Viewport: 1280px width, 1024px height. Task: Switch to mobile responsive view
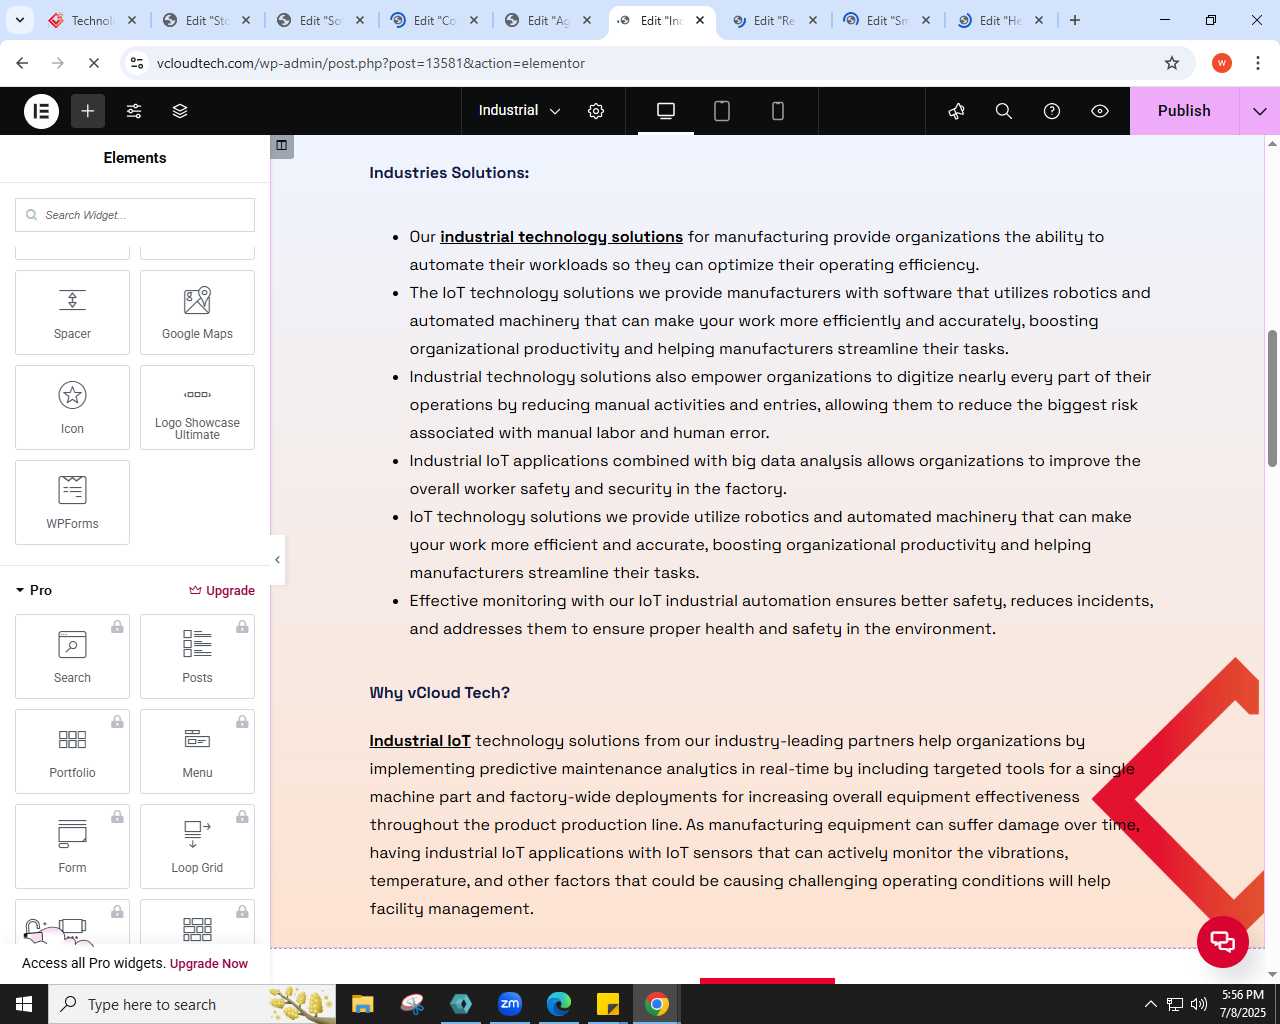click(x=778, y=111)
